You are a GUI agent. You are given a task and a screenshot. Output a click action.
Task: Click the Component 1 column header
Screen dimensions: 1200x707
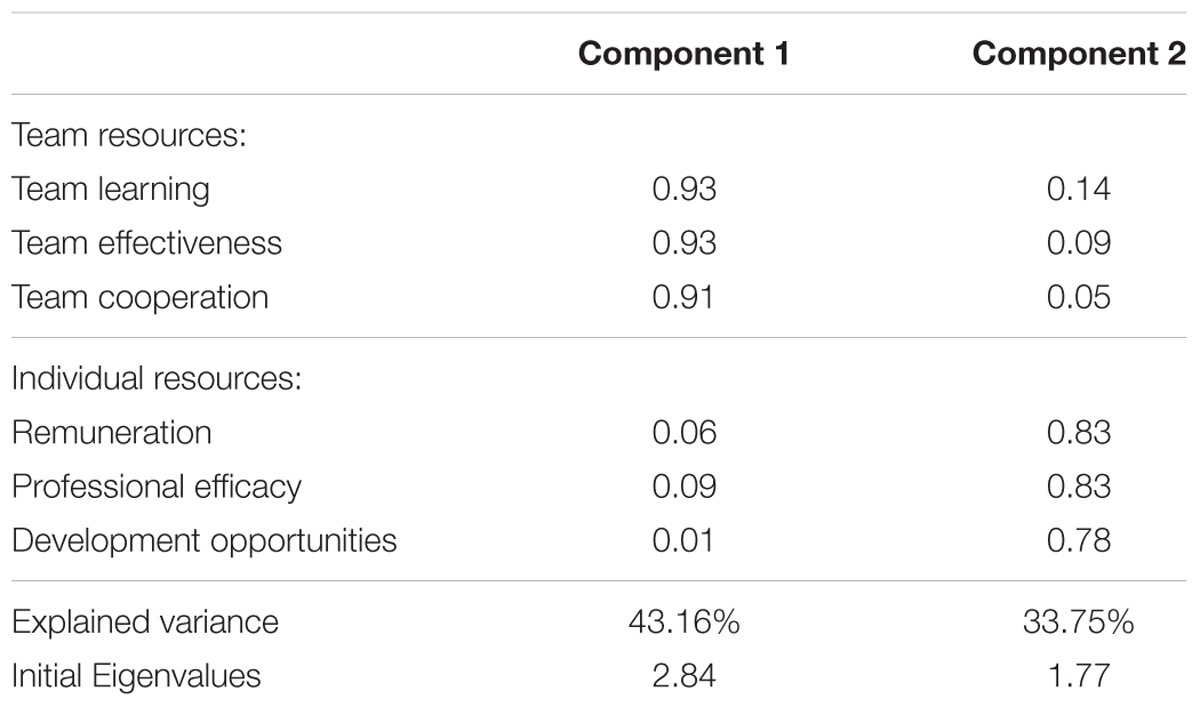pyautogui.click(x=684, y=54)
